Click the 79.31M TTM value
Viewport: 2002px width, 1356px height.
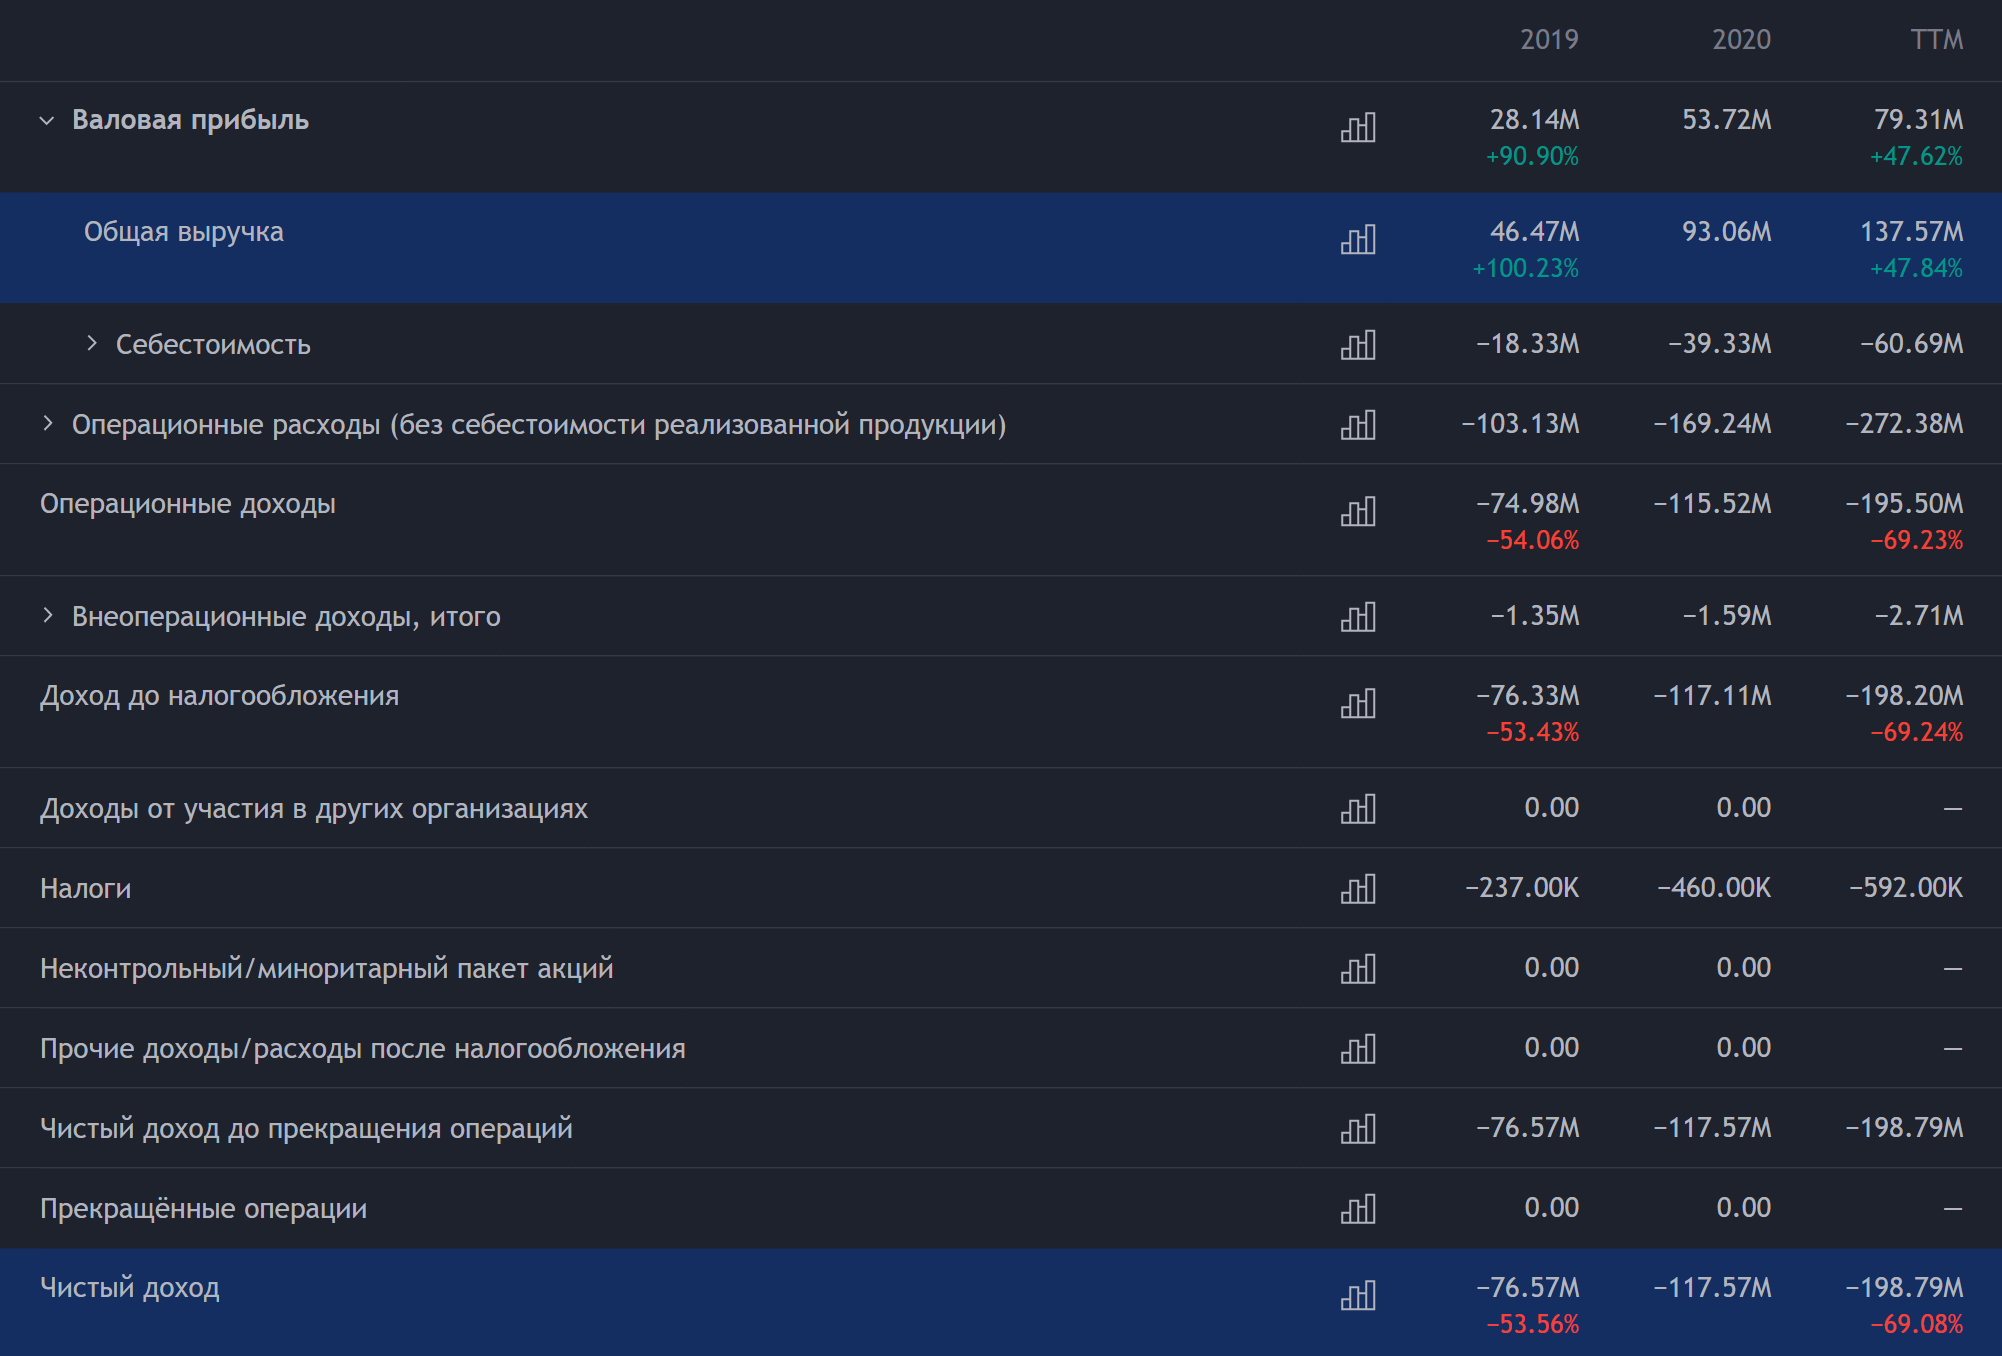(1918, 120)
